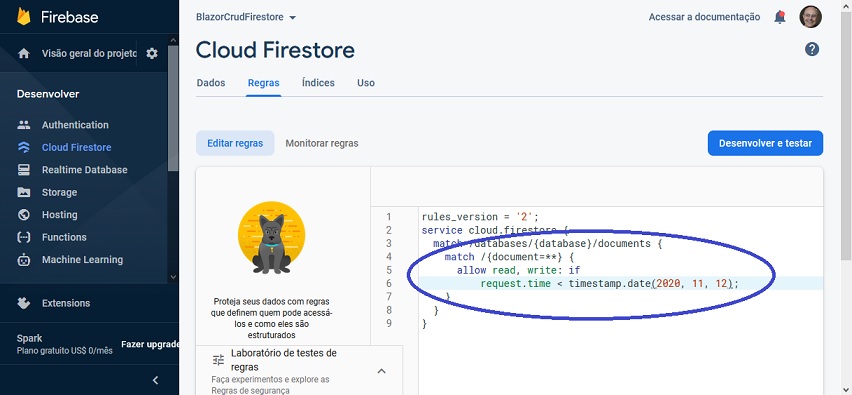Open Authentication in the sidebar
The height and width of the screenshot is (395, 852).
coord(75,125)
